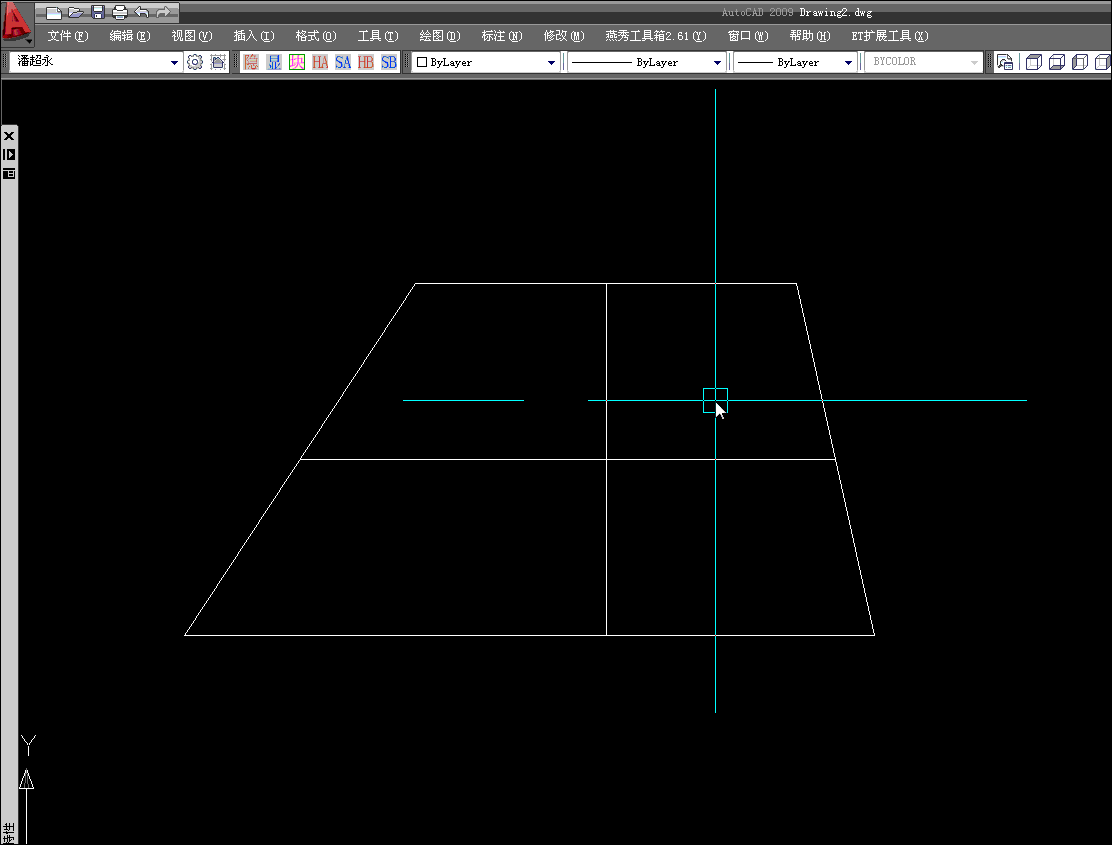Open the linetype ByLayer dropdown
This screenshot has height=845, width=1112.
tap(717, 62)
